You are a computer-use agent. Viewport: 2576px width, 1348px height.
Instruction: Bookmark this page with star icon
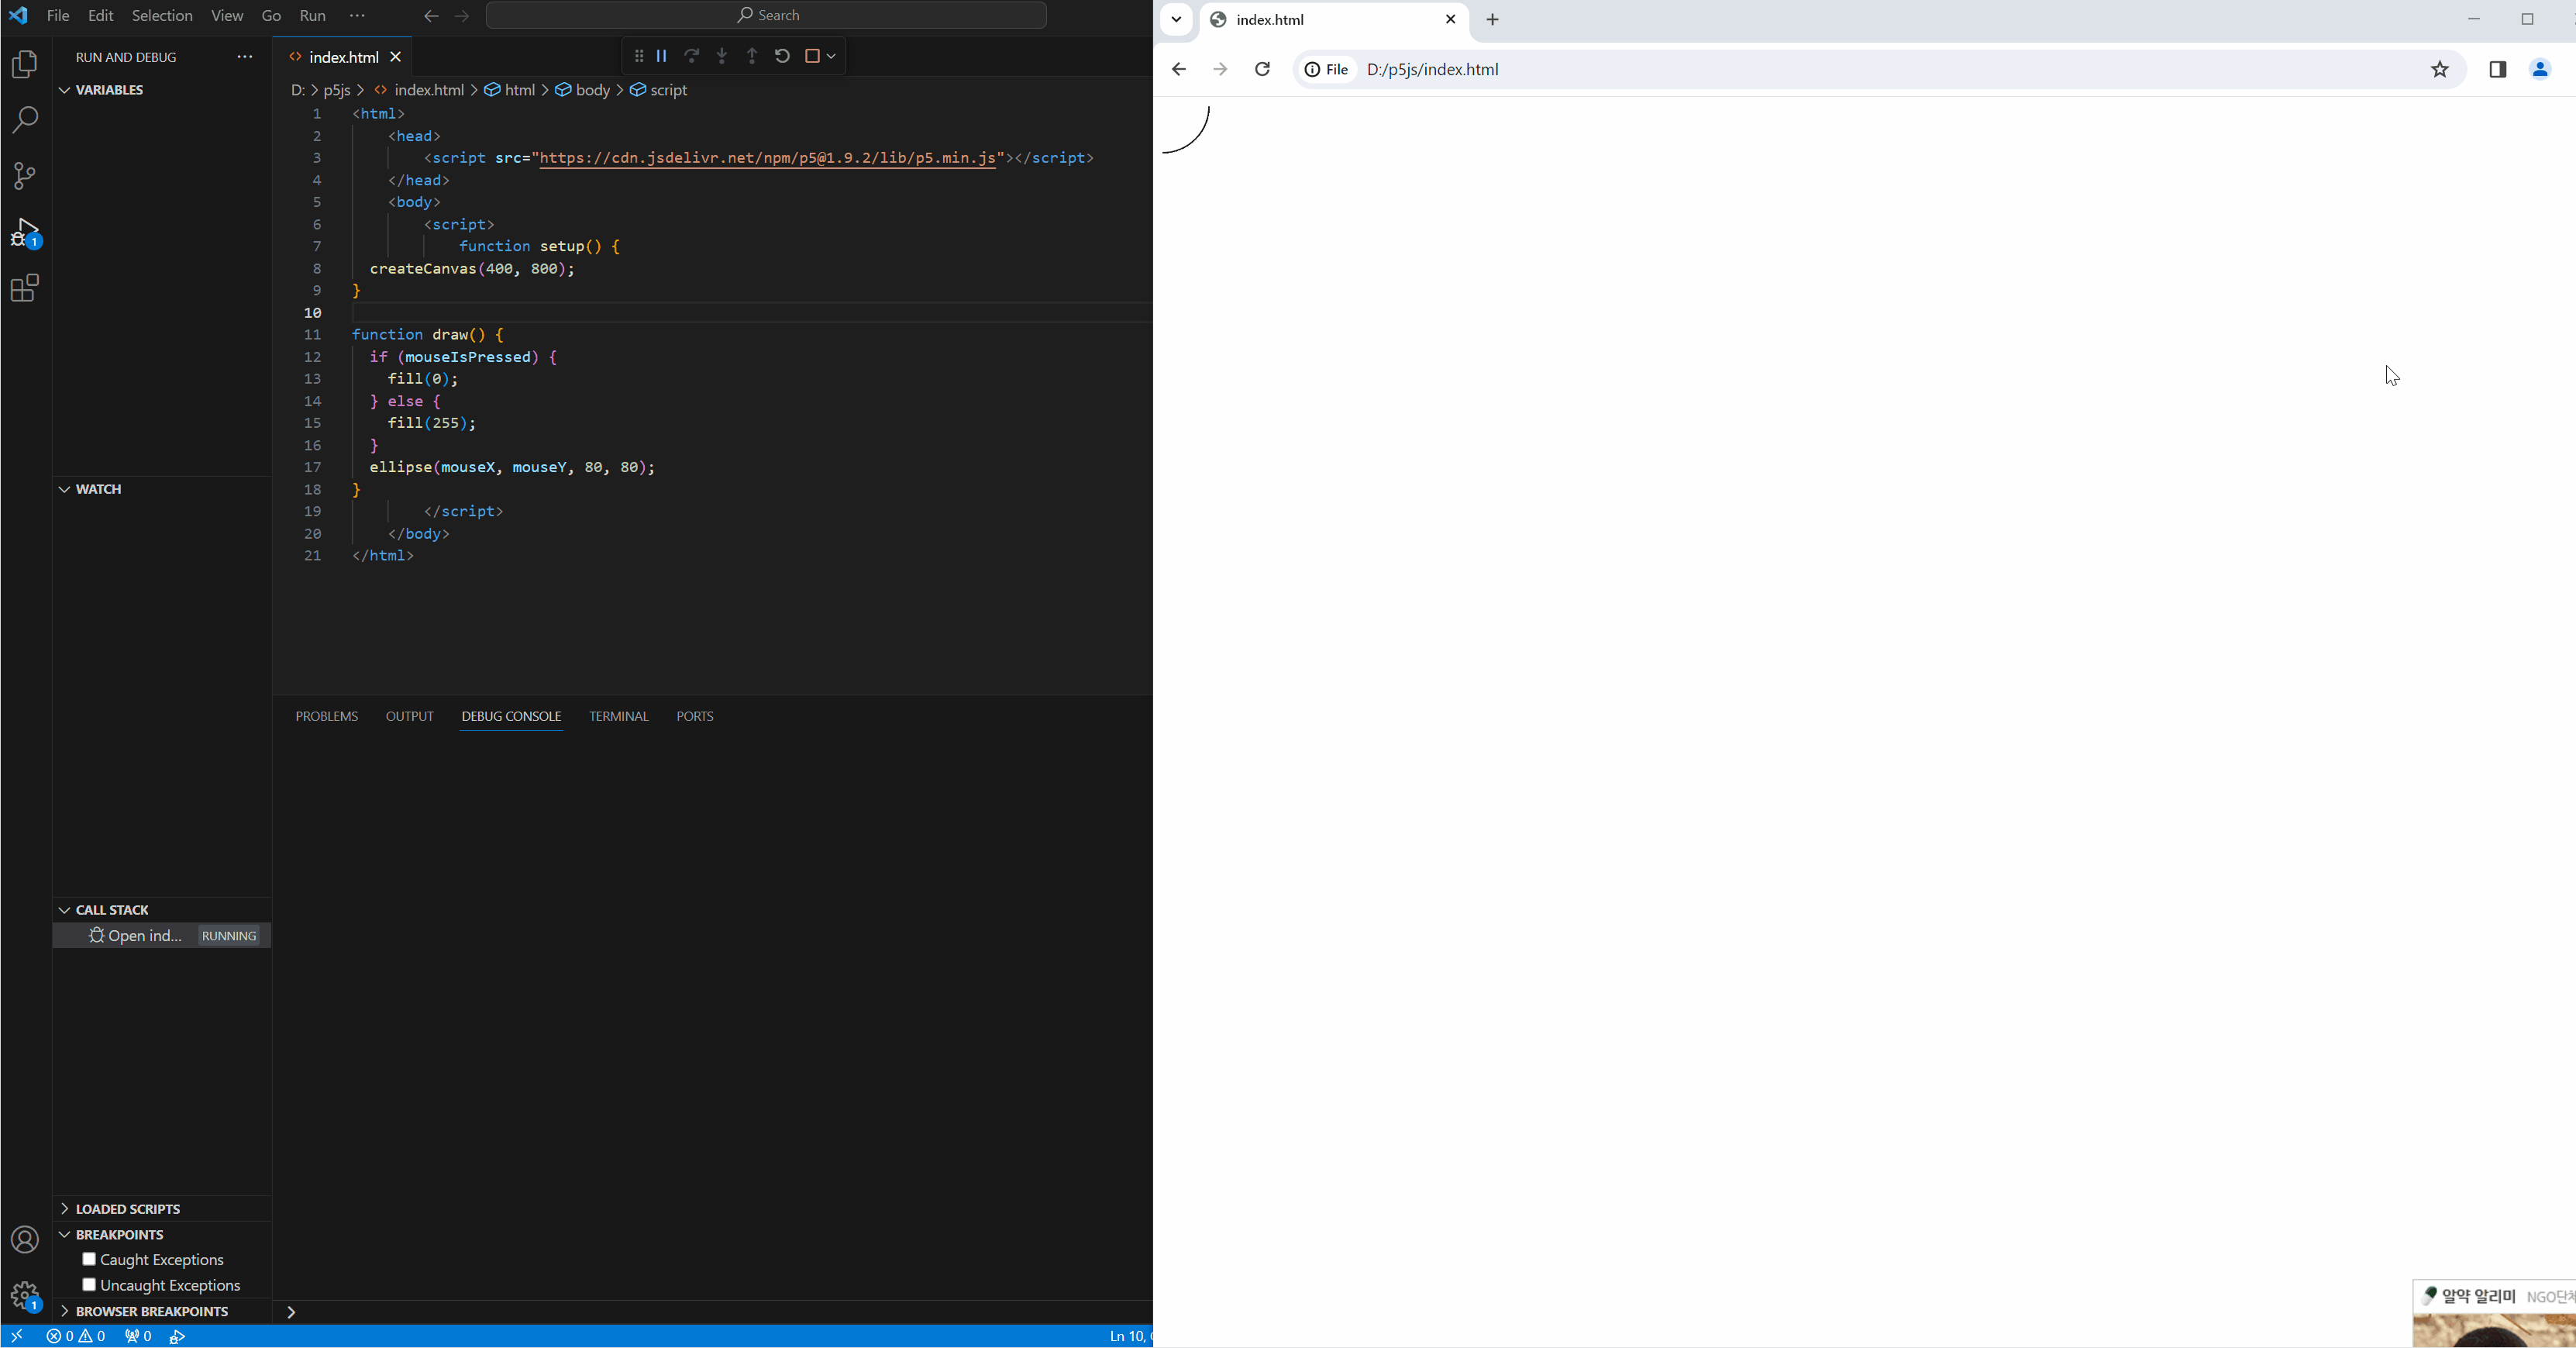coord(2440,69)
